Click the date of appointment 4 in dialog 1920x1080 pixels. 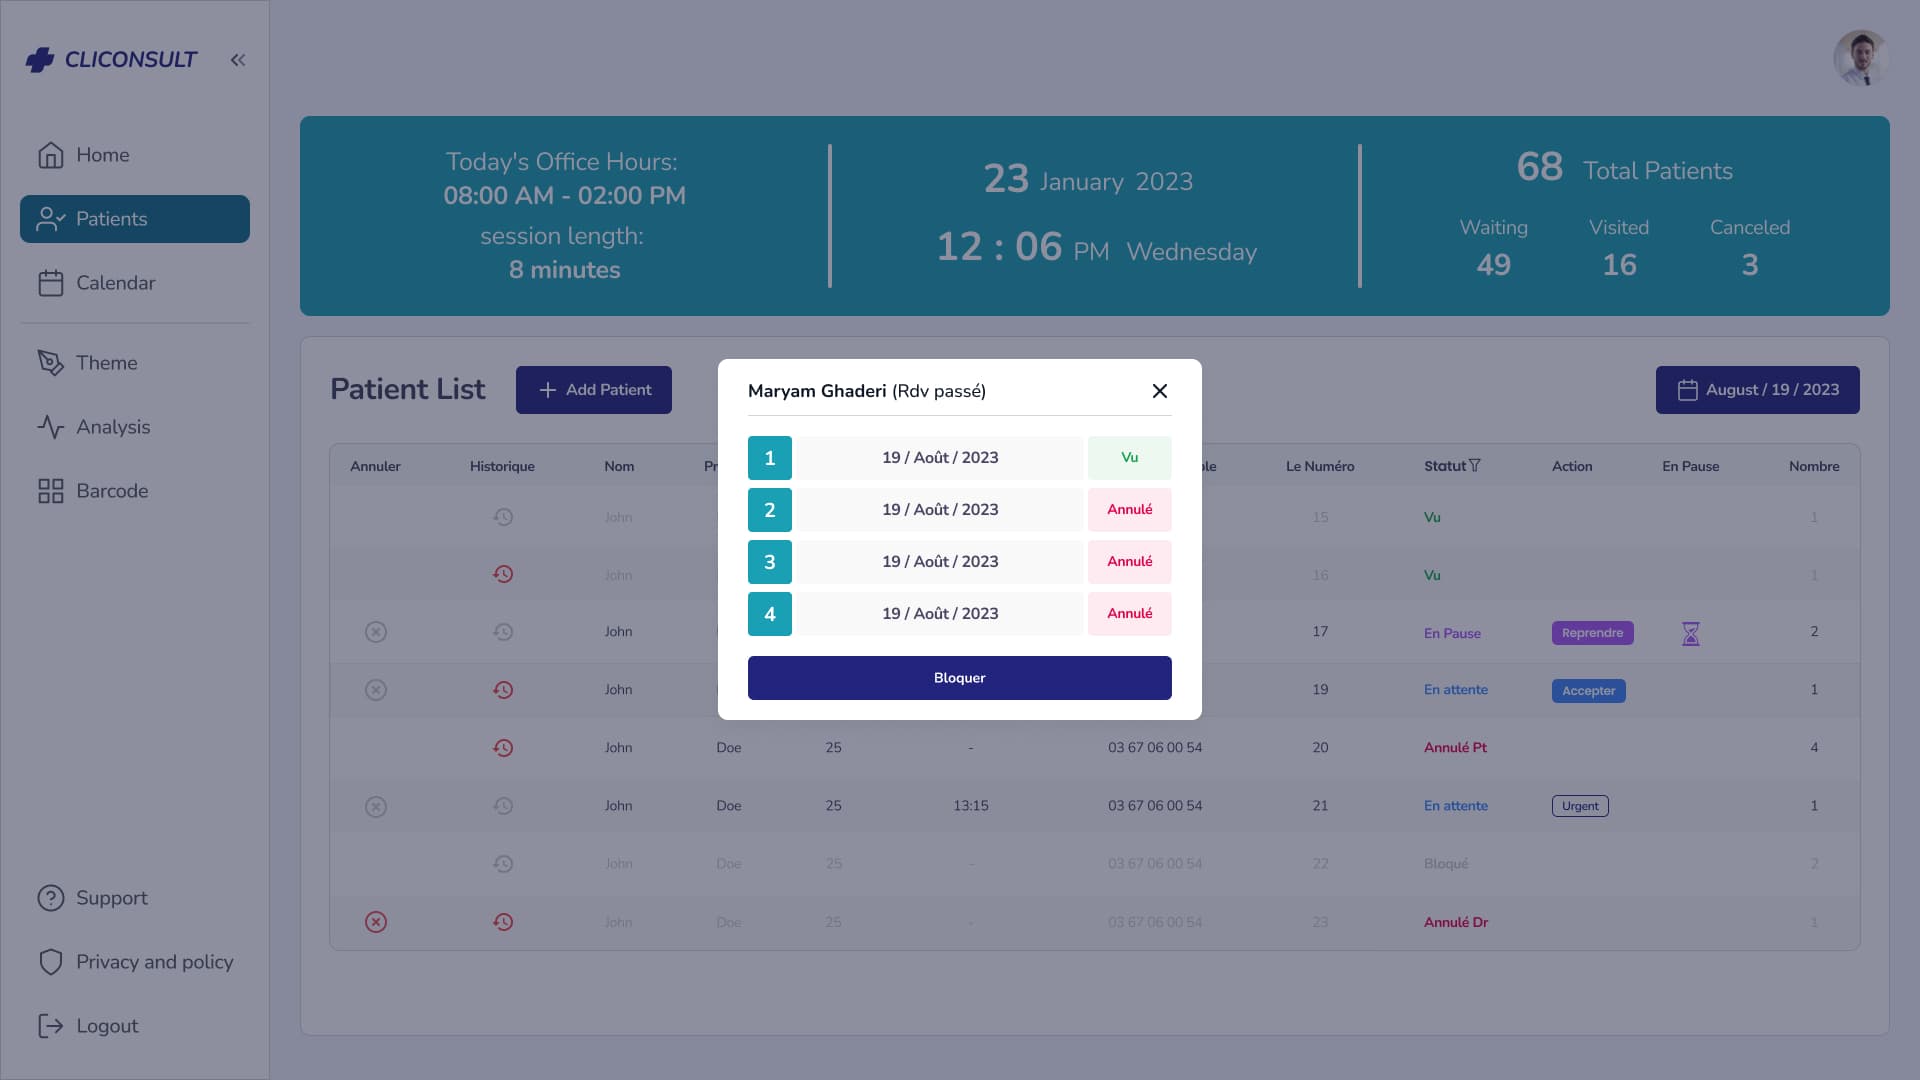[x=940, y=614]
